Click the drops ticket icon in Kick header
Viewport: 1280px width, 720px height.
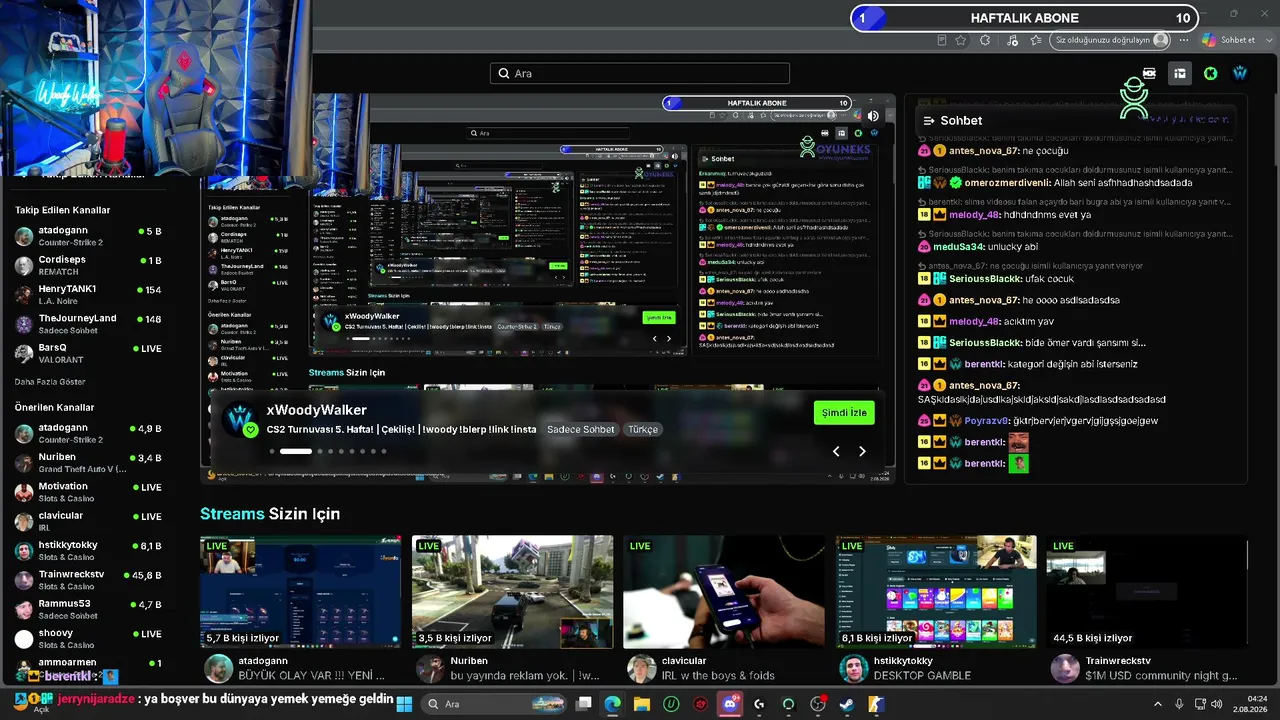coord(1149,73)
